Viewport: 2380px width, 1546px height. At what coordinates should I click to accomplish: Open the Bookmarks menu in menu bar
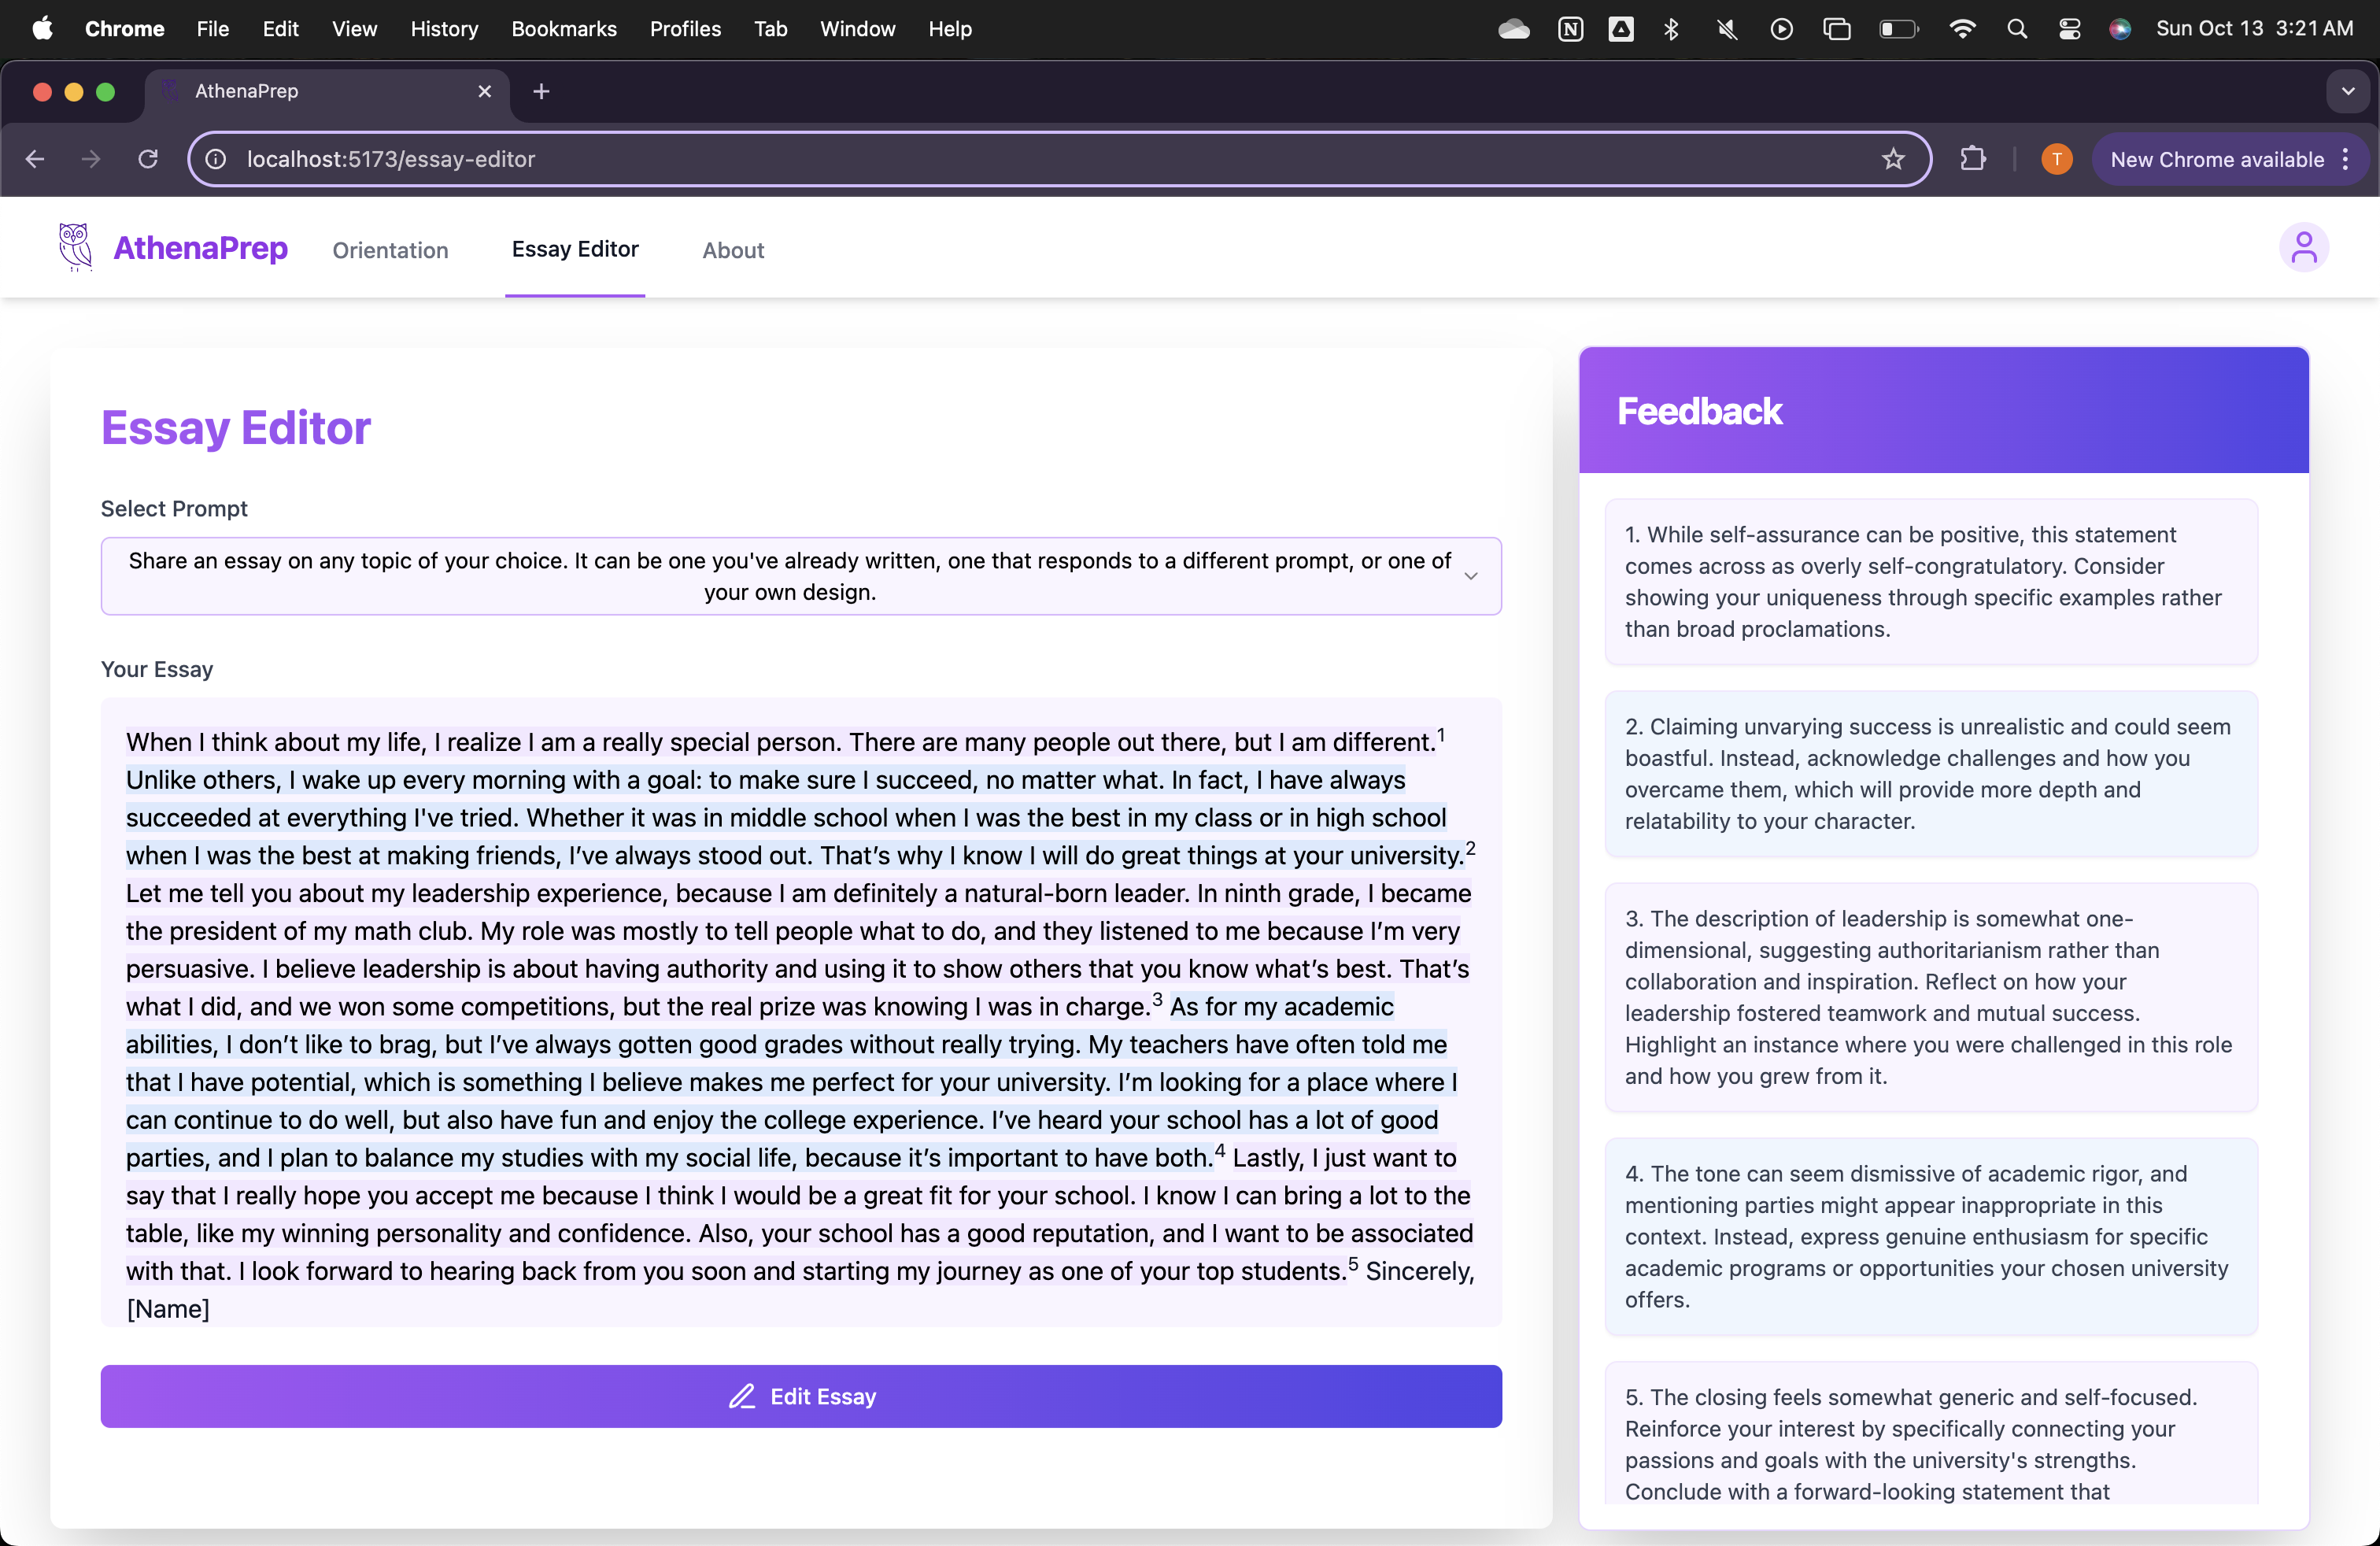[563, 29]
